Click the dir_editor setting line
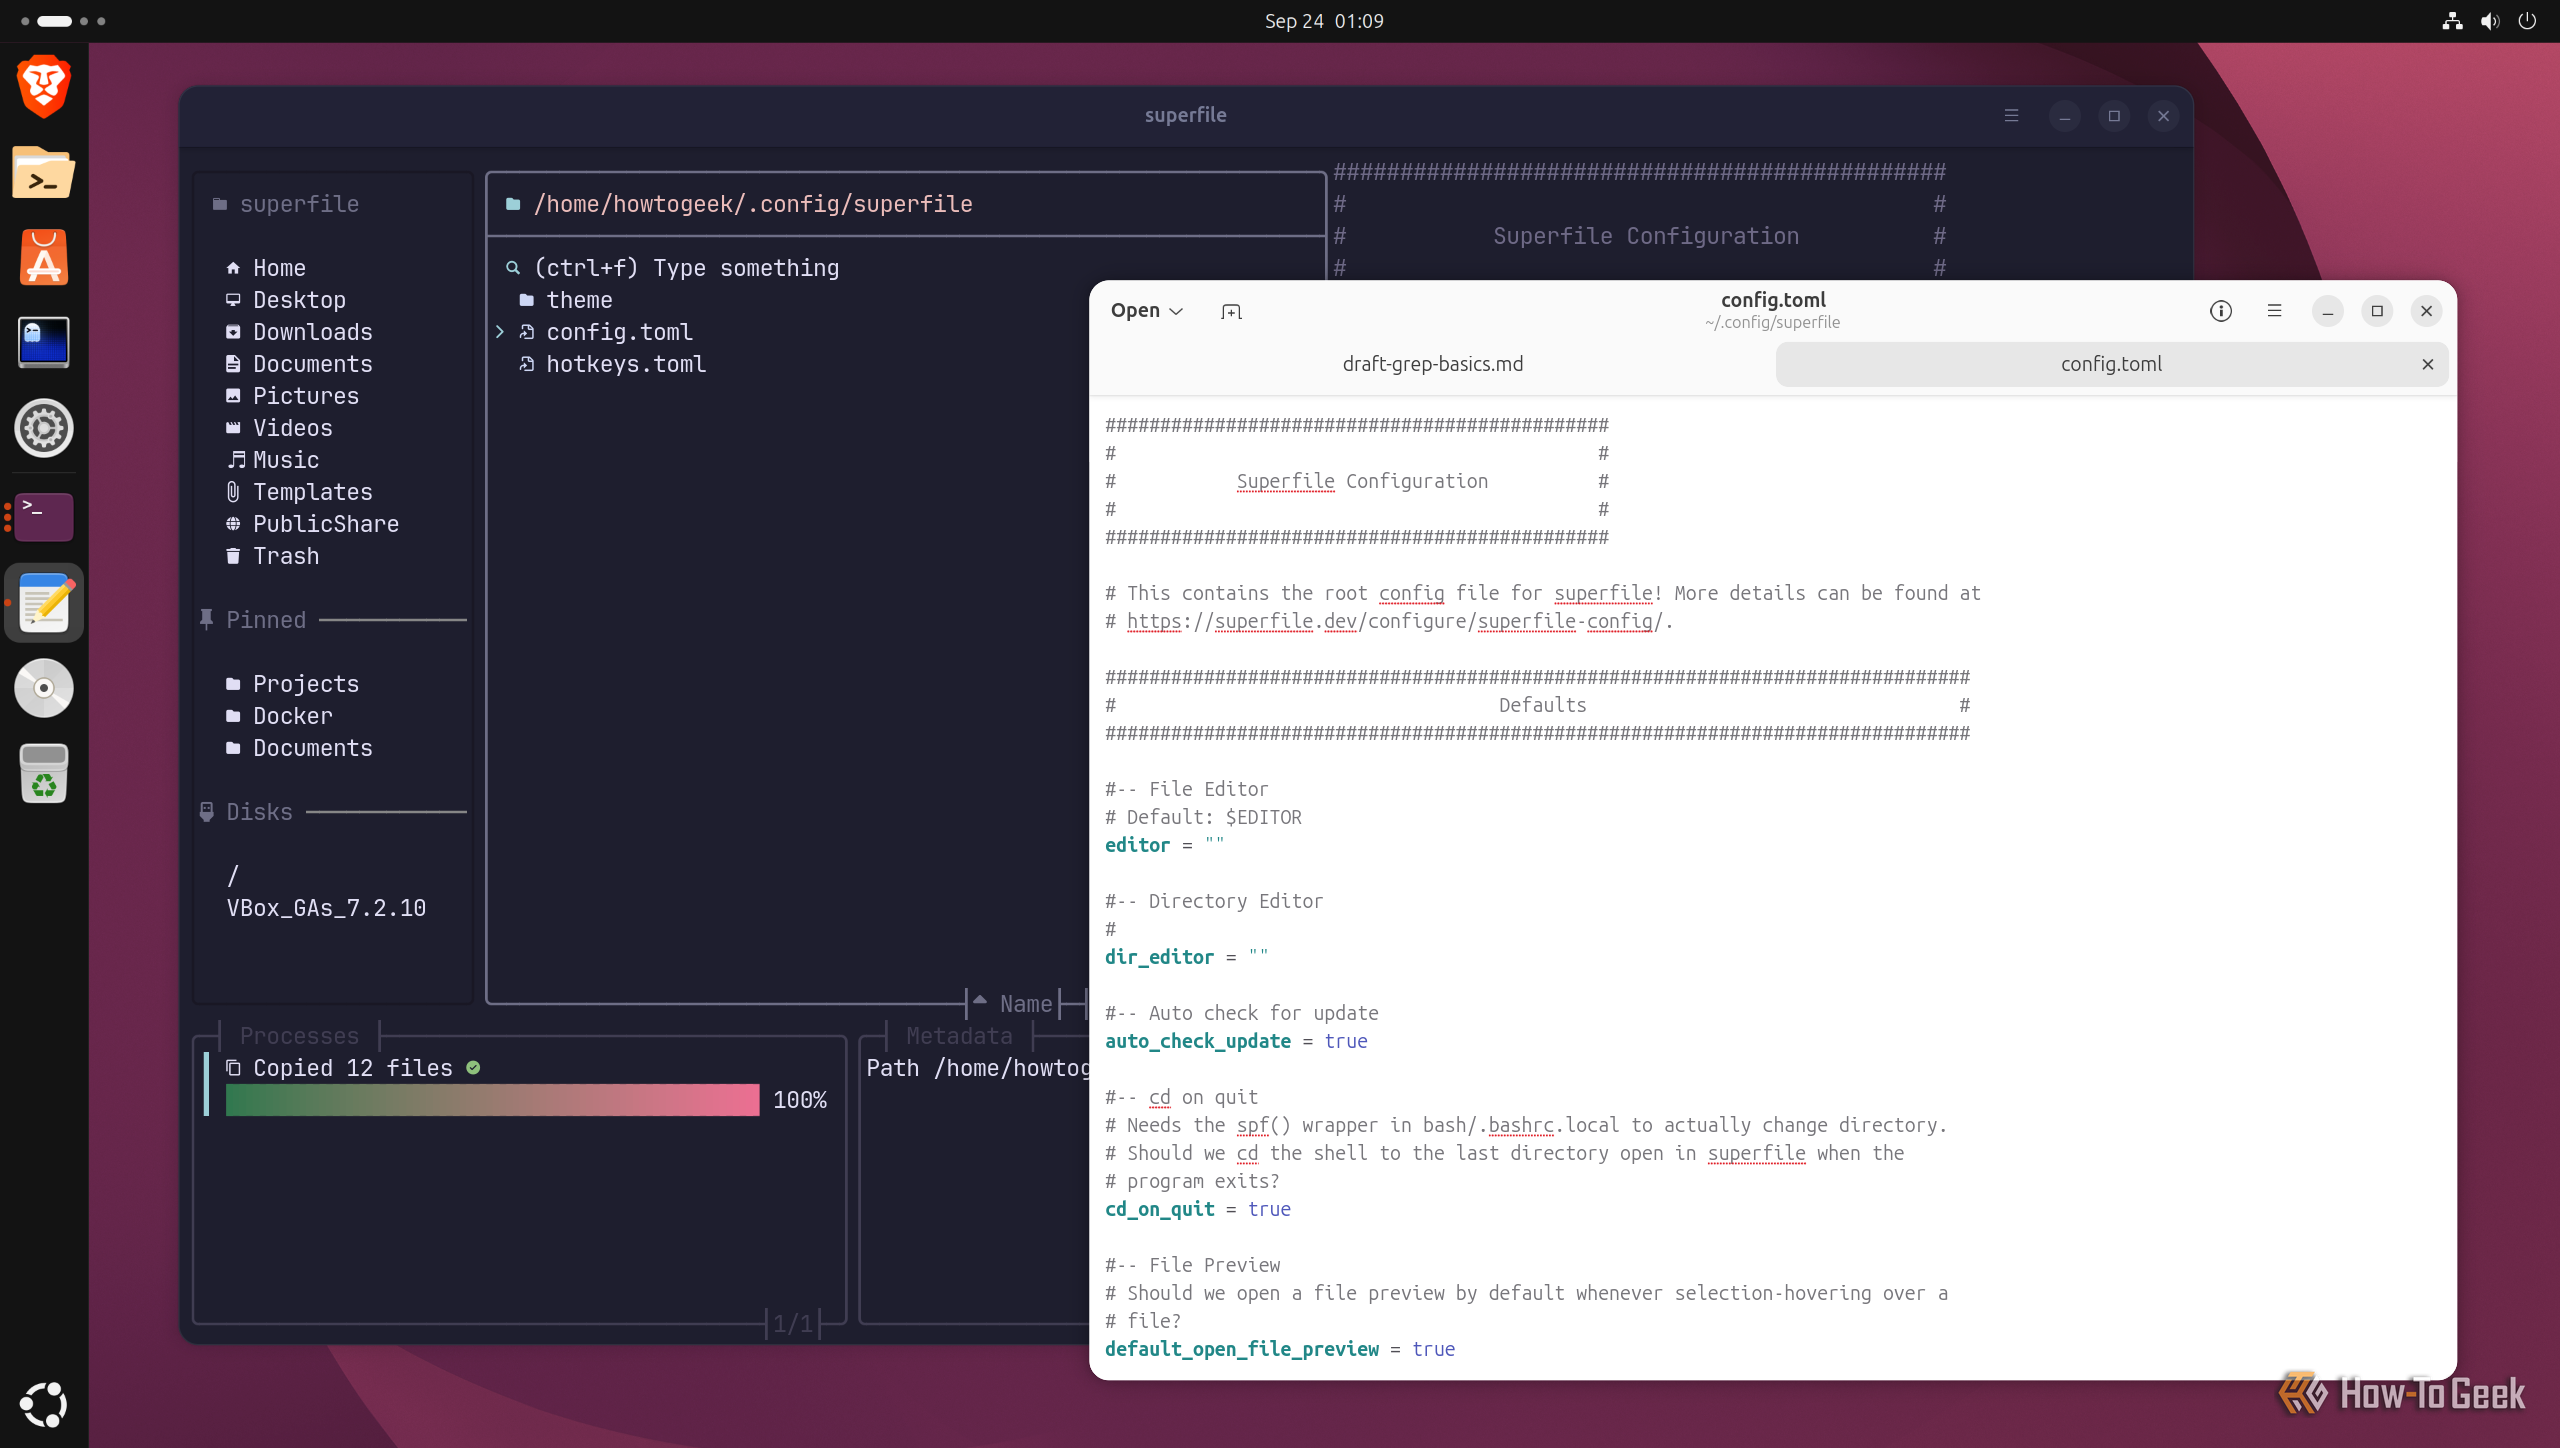The width and height of the screenshot is (2560, 1448). click(x=1186, y=958)
